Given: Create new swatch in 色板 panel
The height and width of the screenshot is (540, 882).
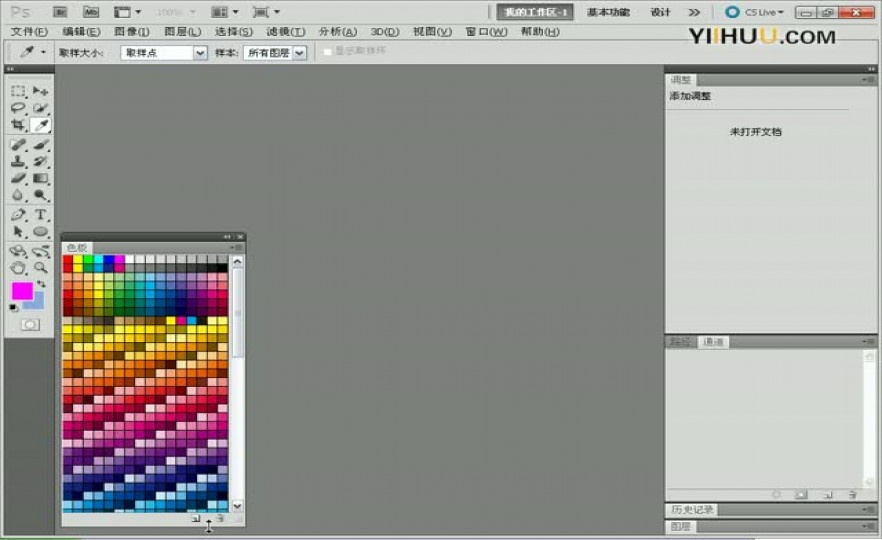Looking at the screenshot, I should click(196, 519).
